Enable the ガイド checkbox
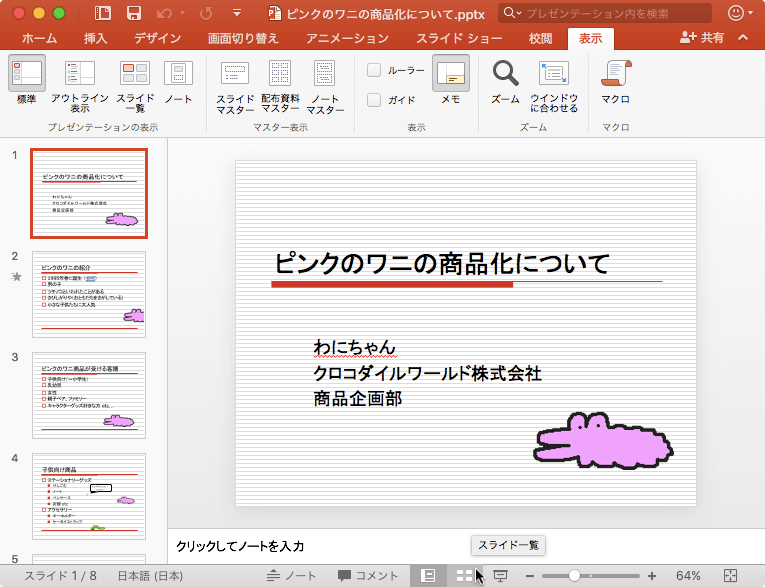The image size is (765, 587). coord(374,100)
